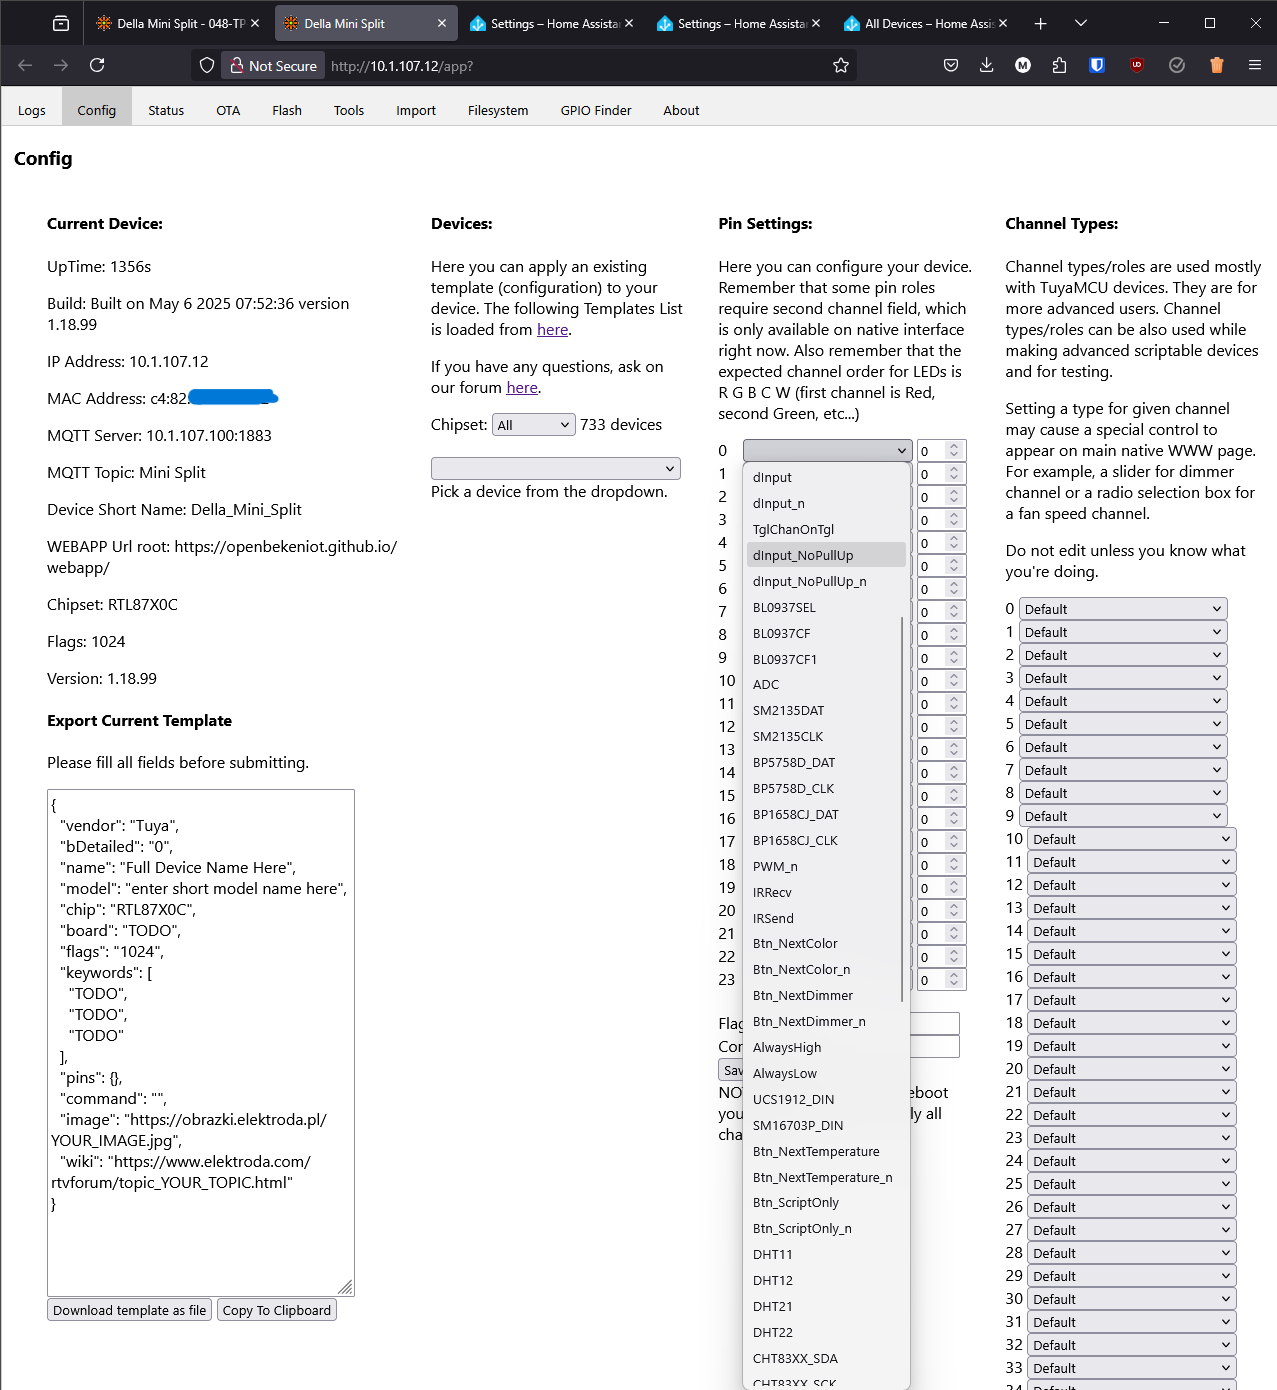Choose Btn_ScriptOnly pin role

coord(826,1203)
